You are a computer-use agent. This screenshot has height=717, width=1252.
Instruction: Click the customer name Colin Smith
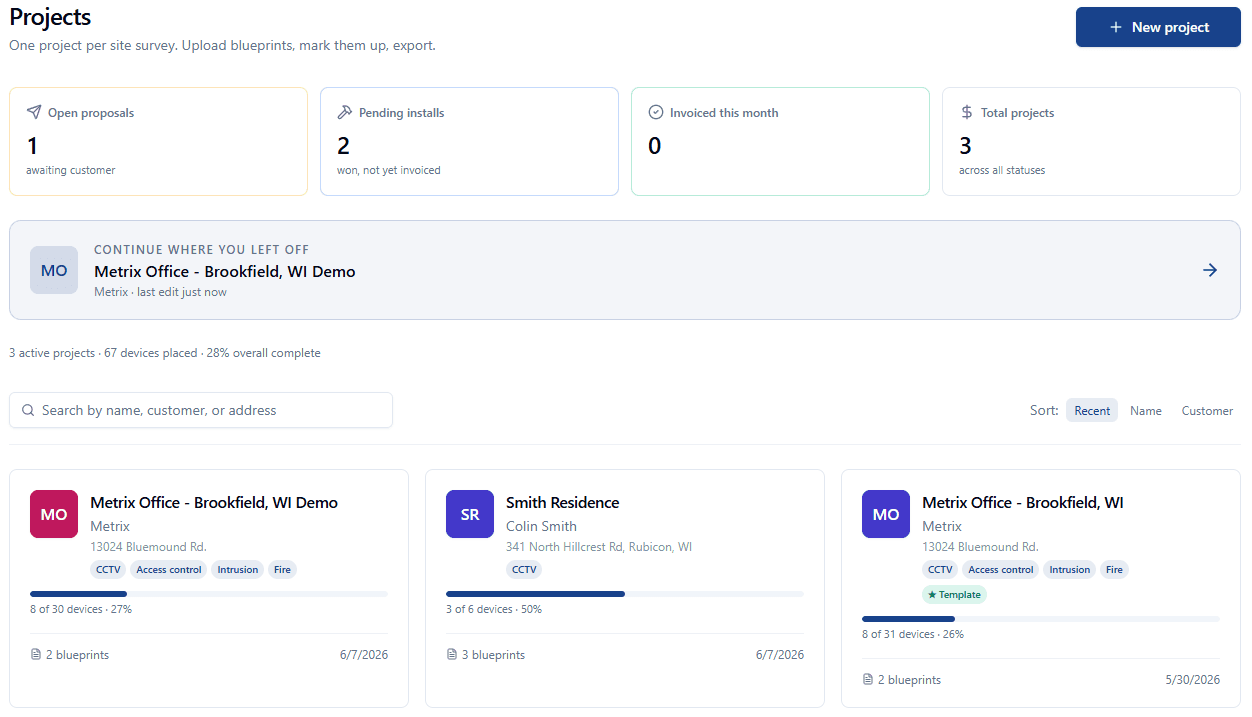[x=541, y=526]
